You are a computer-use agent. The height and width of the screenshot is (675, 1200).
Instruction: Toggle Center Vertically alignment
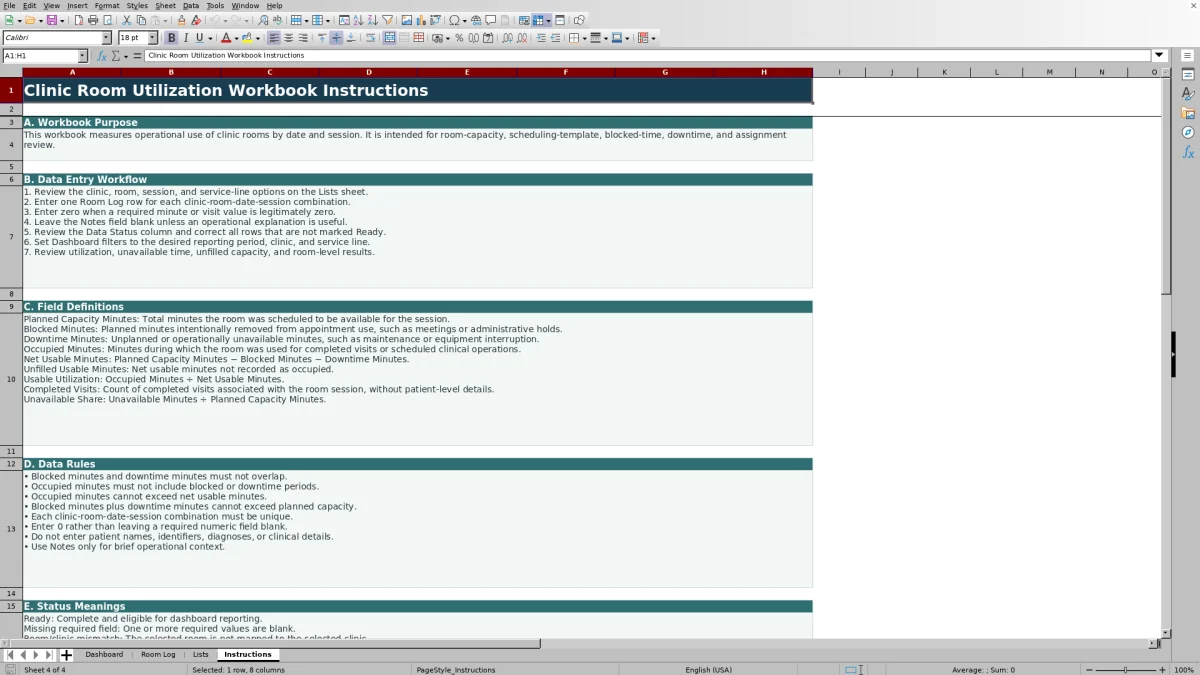click(336, 38)
